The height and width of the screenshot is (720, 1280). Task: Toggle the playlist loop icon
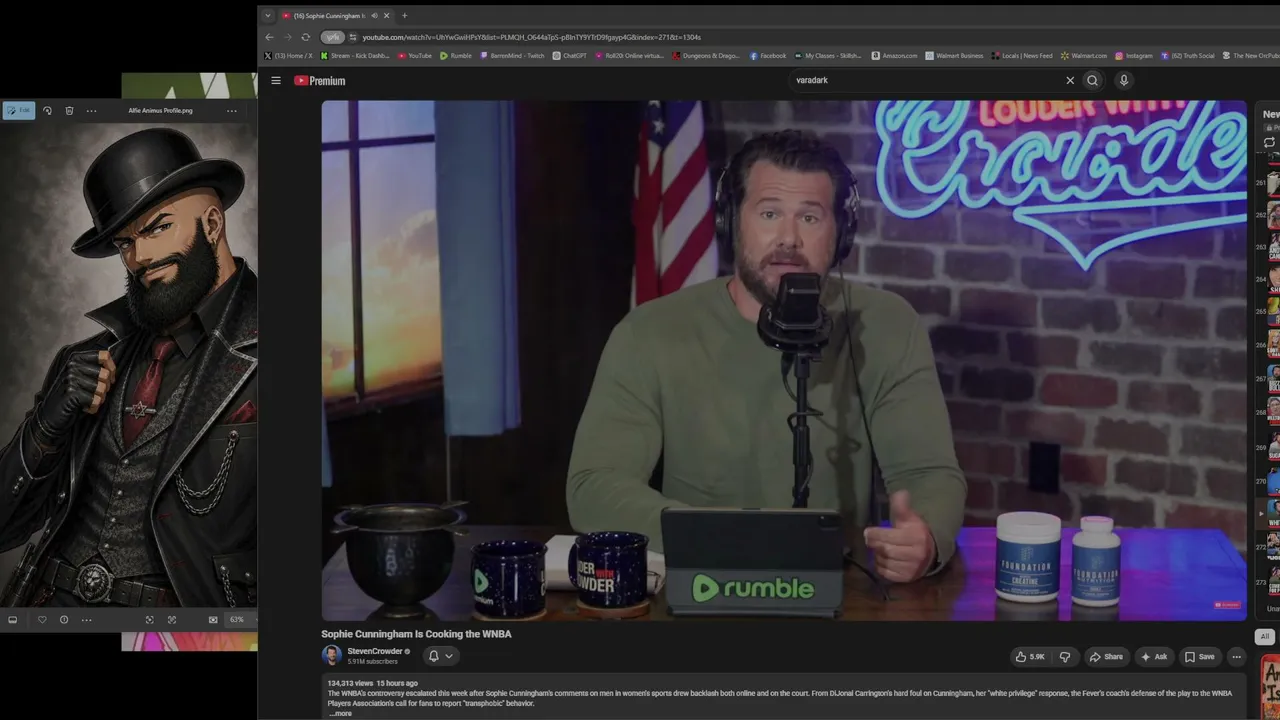point(1270,143)
